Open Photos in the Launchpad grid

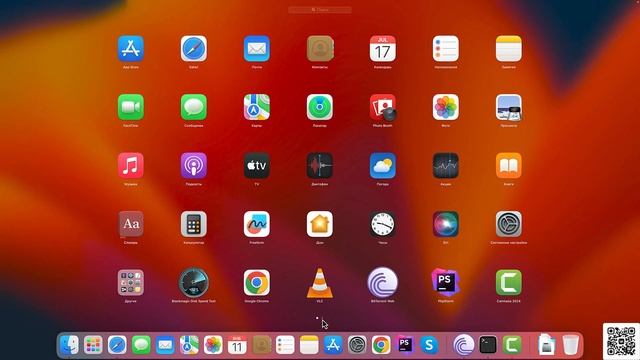click(x=446, y=107)
